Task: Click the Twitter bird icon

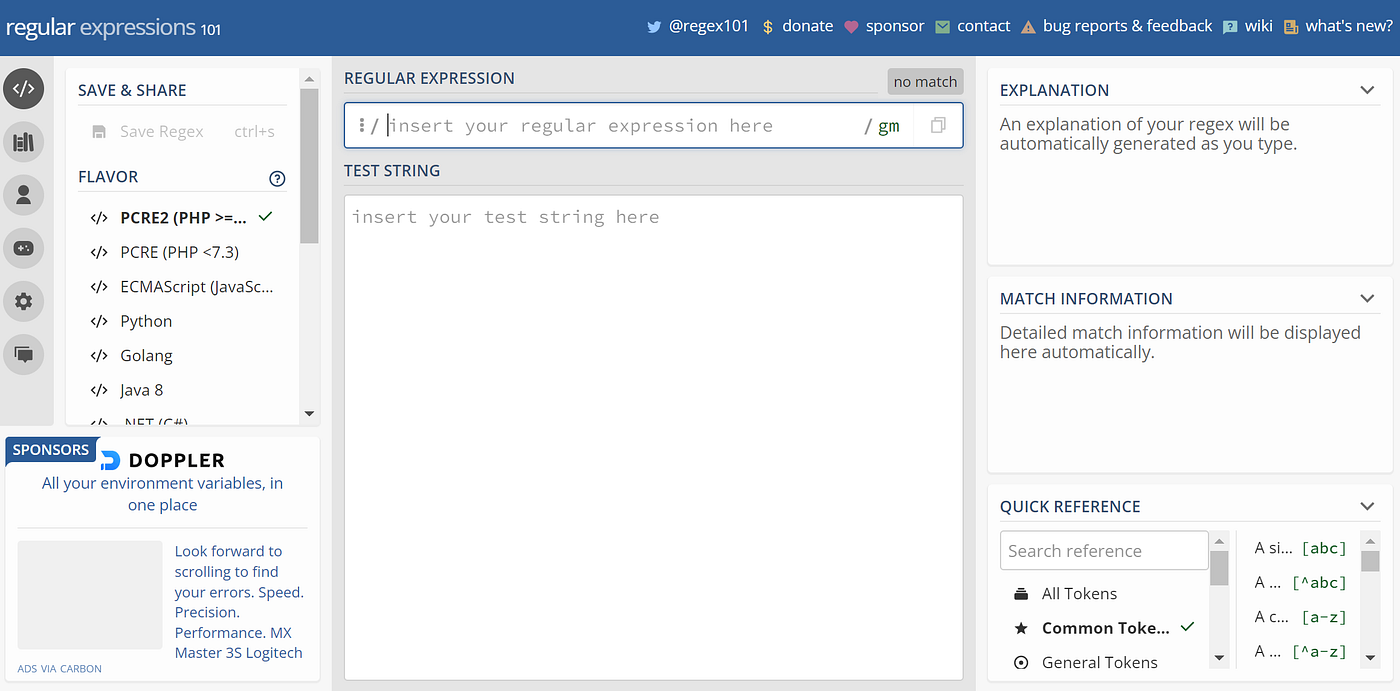Action: [x=655, y=27]
